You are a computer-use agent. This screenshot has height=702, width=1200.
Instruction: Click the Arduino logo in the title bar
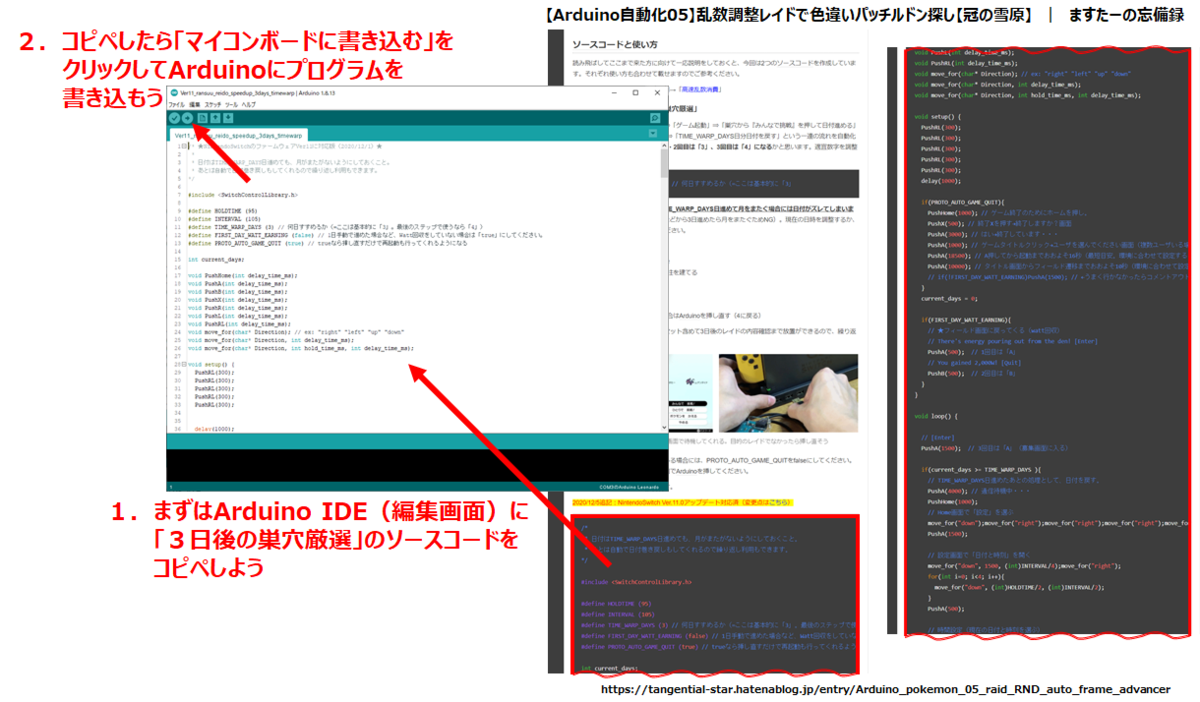[x=174, y=93]
